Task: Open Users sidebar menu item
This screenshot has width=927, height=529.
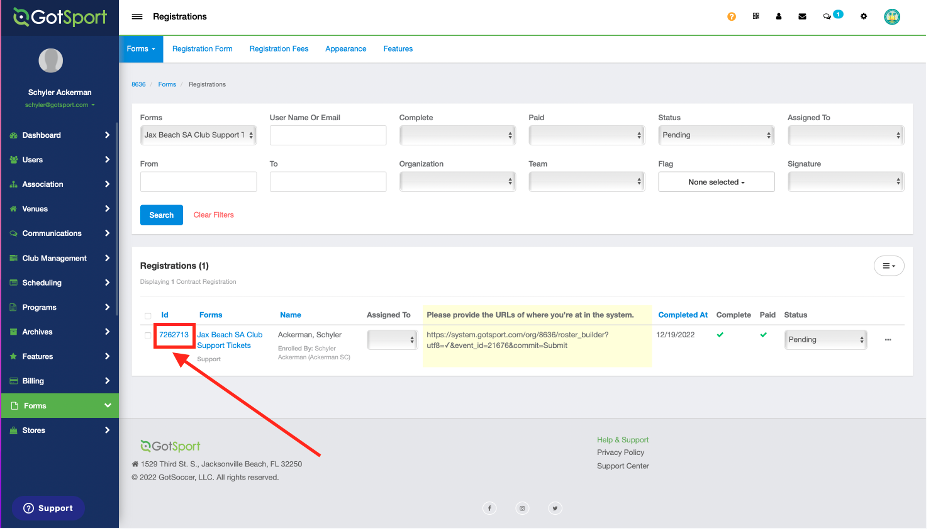Action: 59,160
